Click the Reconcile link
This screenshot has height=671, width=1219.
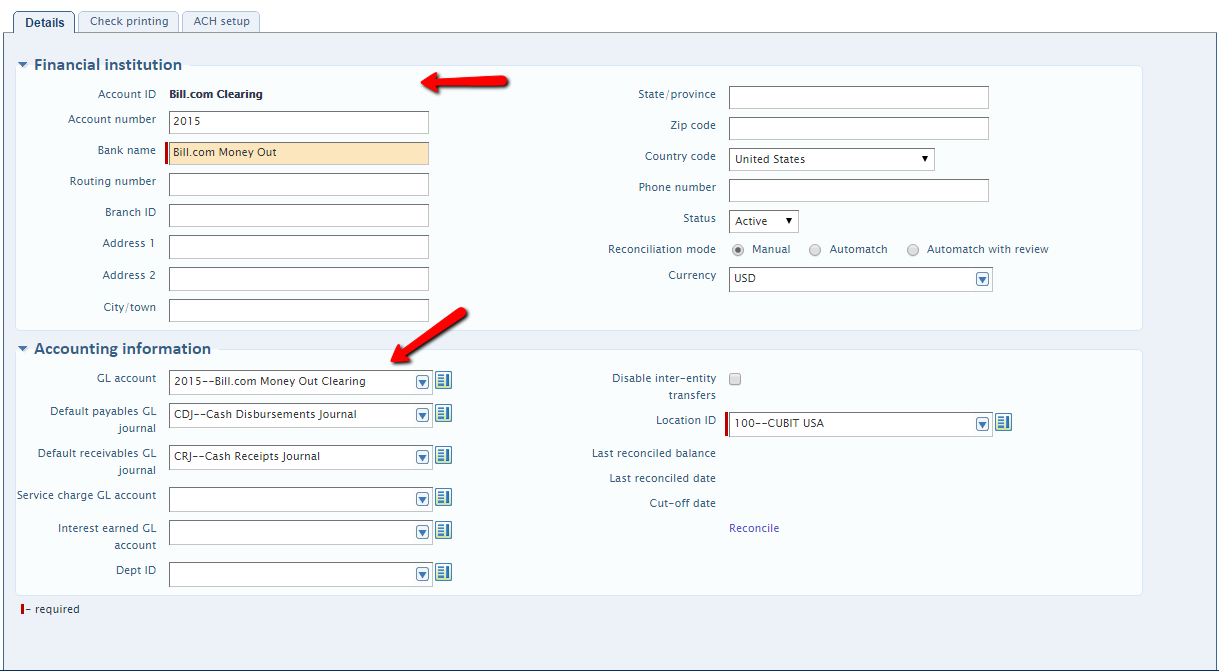pyautogui.click(x=754, y=528)
